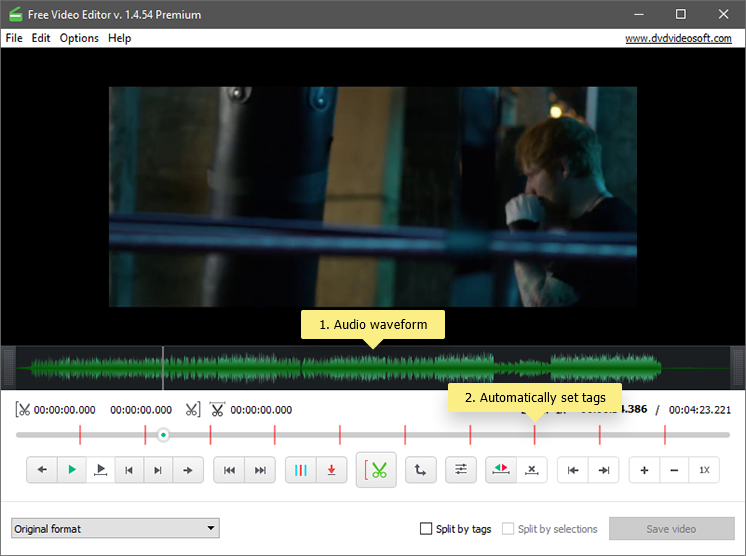This screenshot has width=746, height=556.
Task: Open the settings sliders icon
Action: [x=461, y=470]
